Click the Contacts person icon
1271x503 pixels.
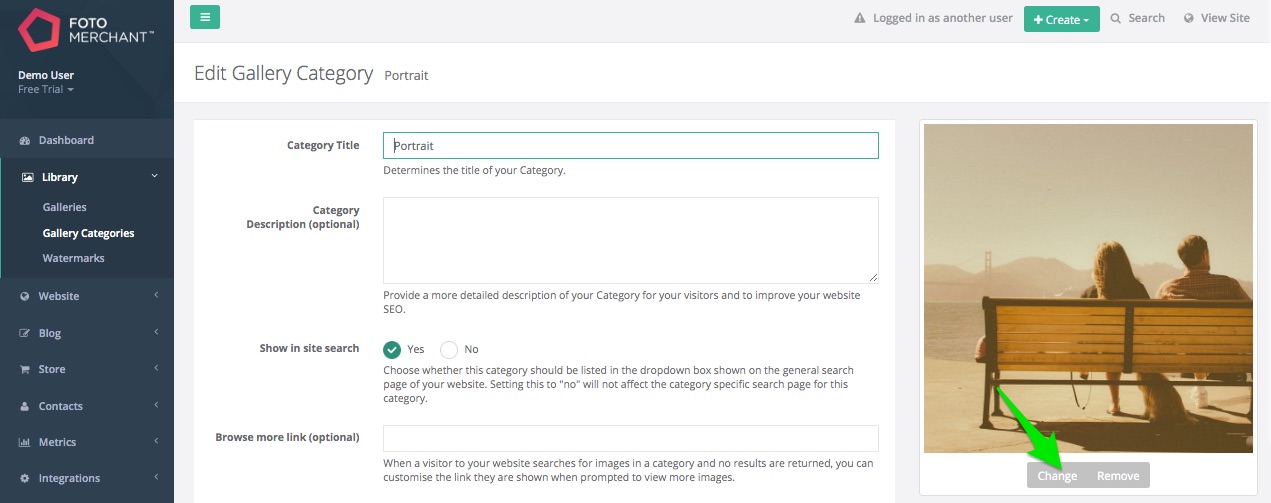coord(25,407)
